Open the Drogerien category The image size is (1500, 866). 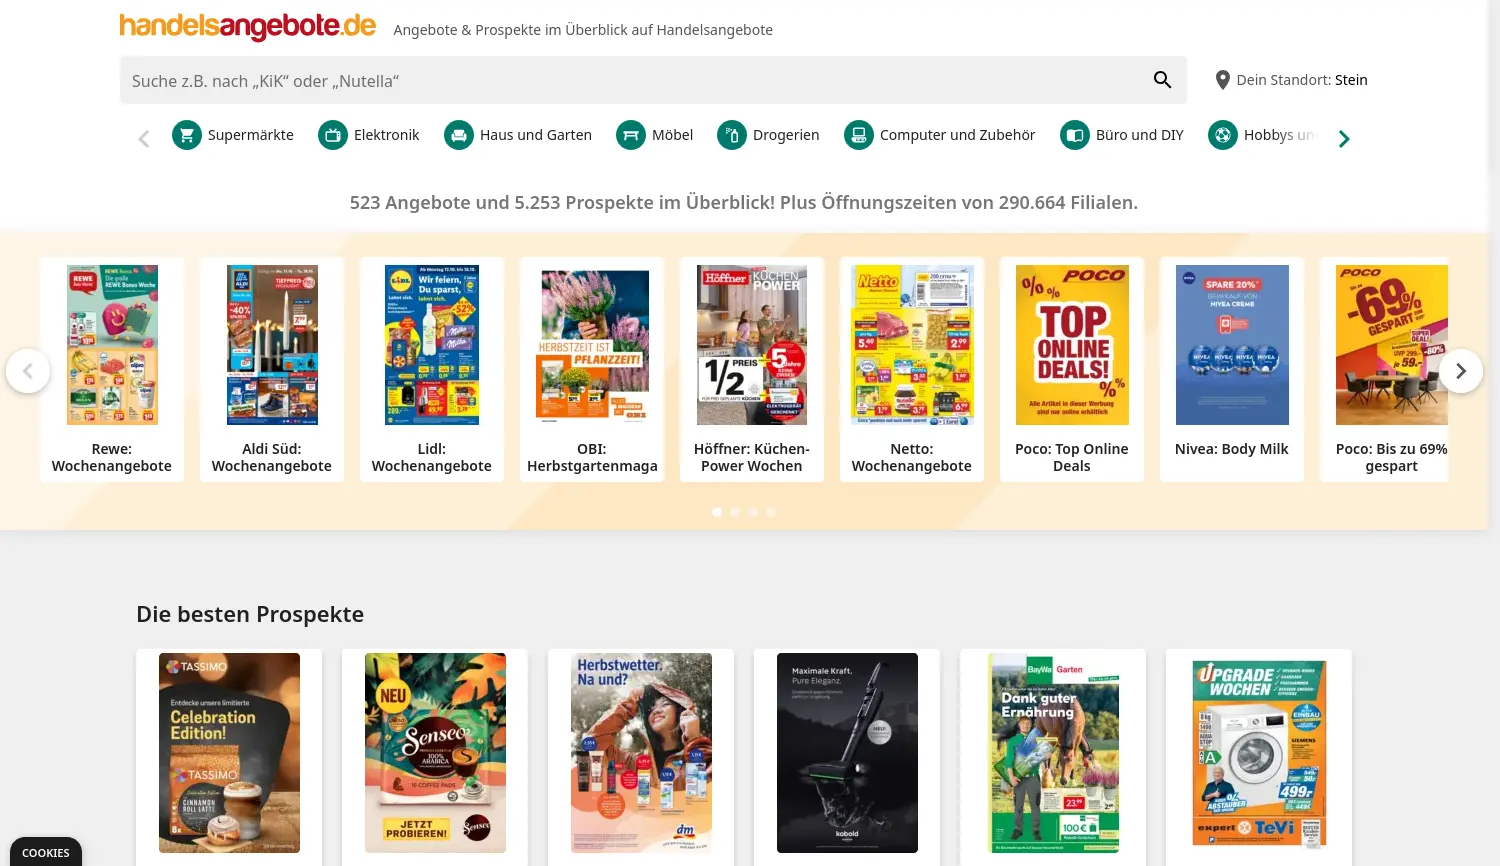coord(768,135)
